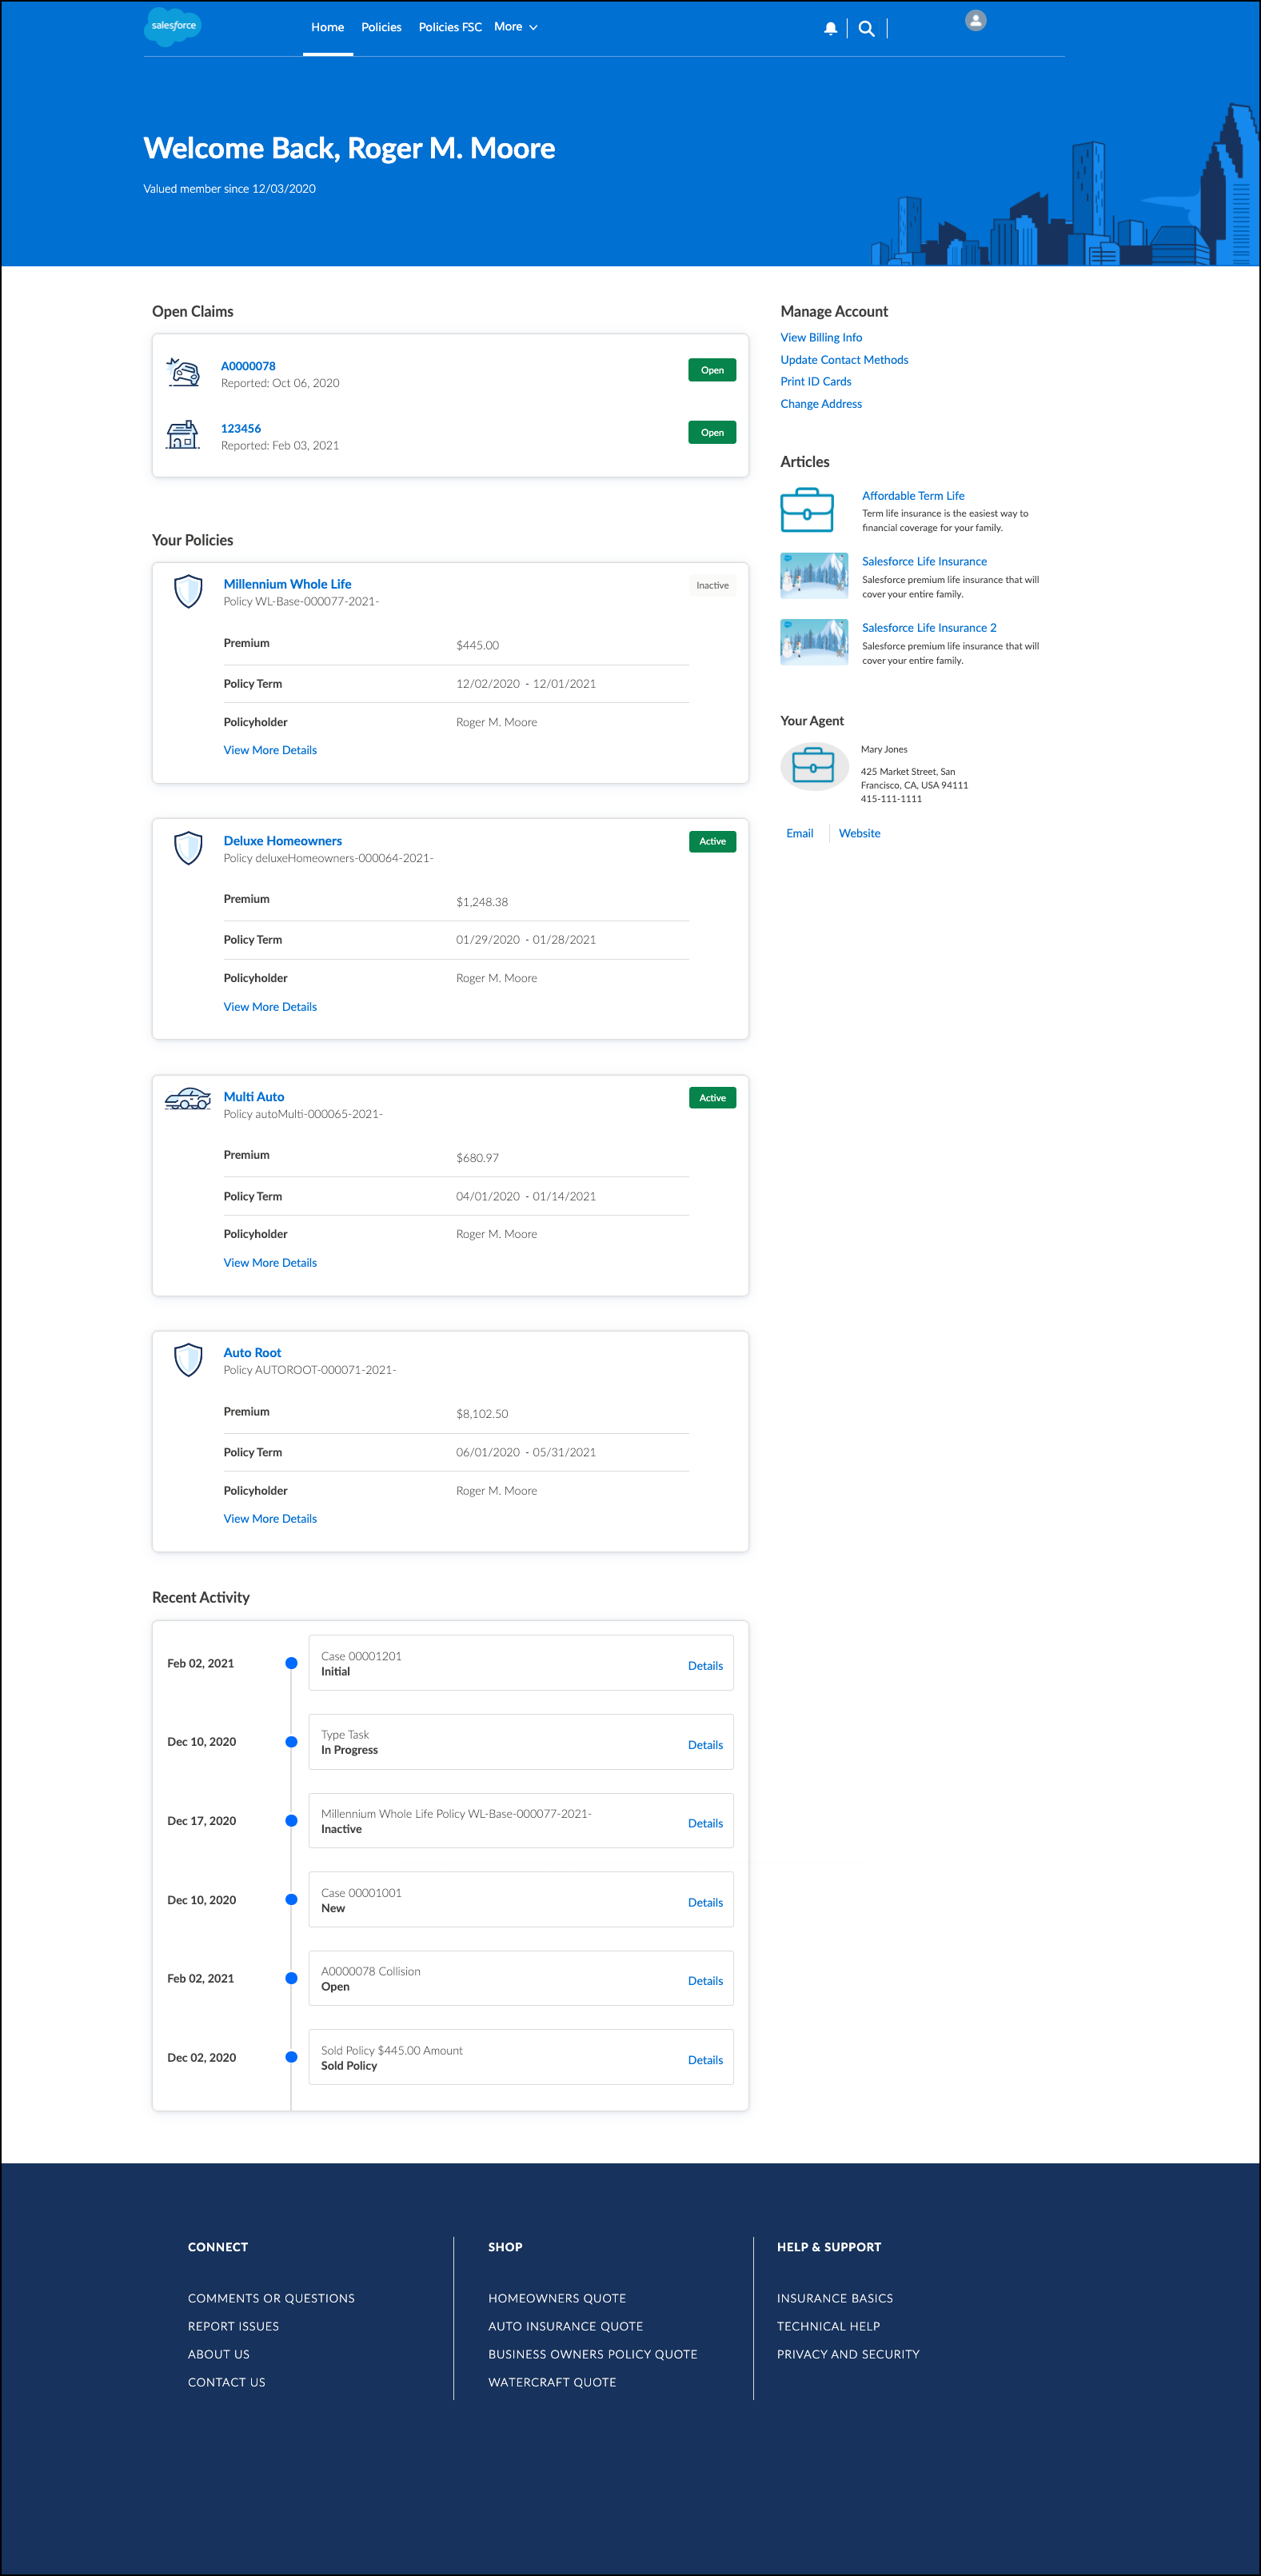
Task: Switch to the Policies tab
Action: tap(381, 27)
